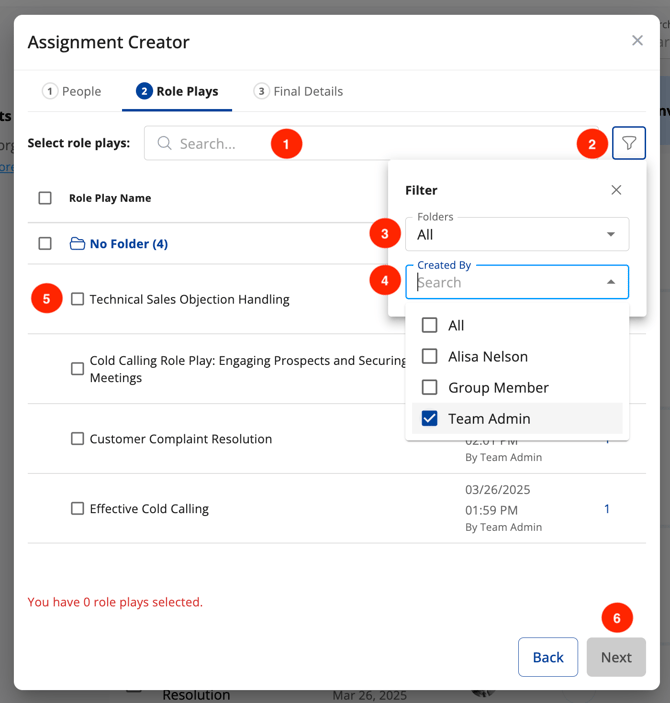Screen dimensions: 670x703
Task: Check the Alisa Nelson filter option
Action: [430, 356]
